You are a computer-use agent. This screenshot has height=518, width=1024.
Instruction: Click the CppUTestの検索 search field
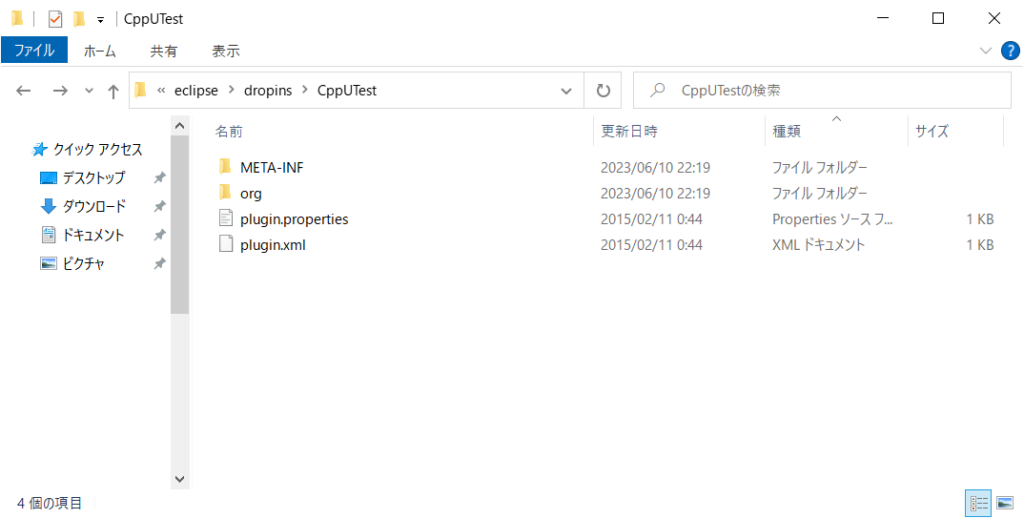point(822,91)
